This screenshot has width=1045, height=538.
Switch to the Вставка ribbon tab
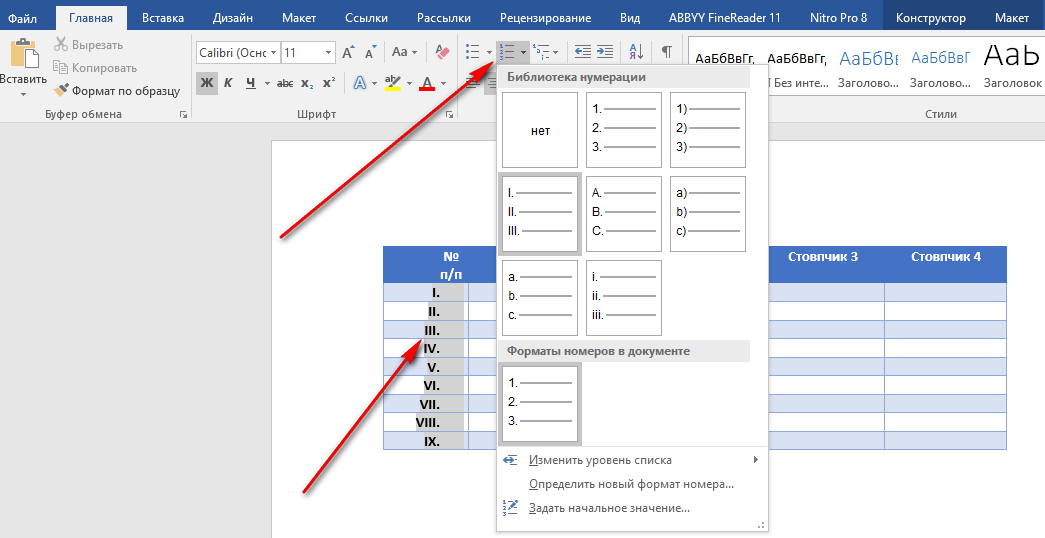tap(162, 18)
